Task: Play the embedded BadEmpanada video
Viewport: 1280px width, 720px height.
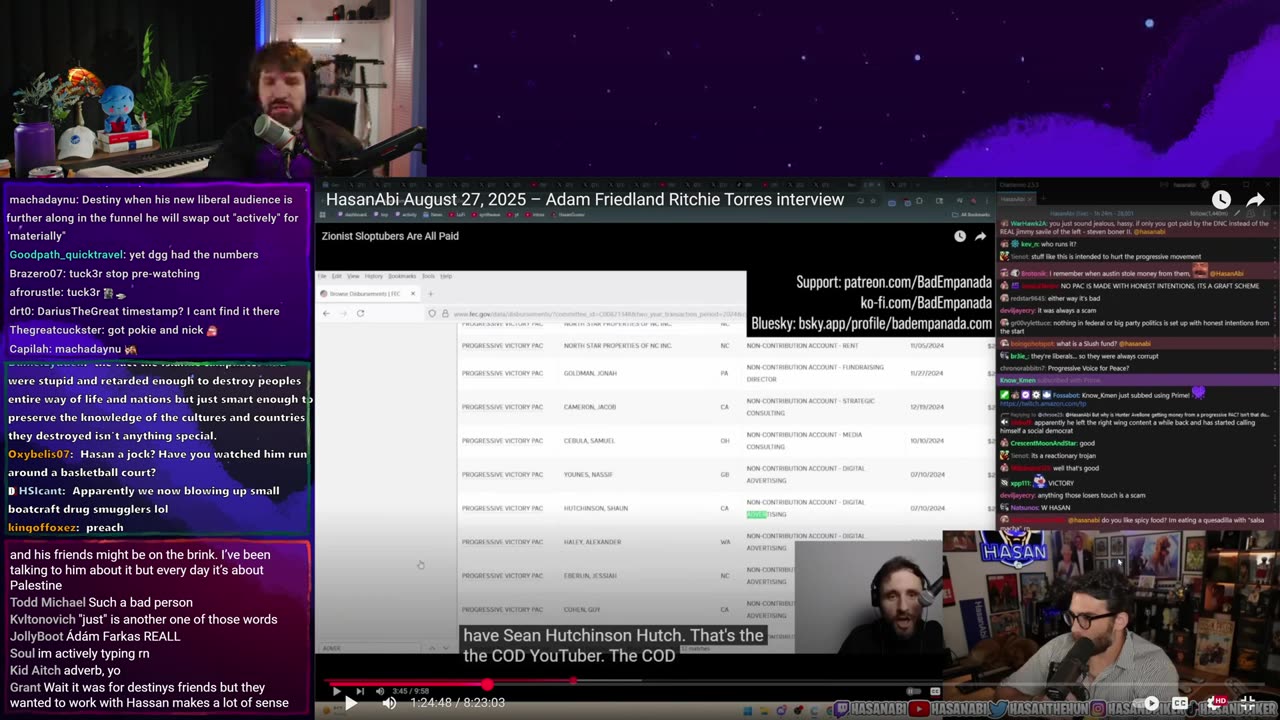Action: pyautogui.click(x=336, y=691)
